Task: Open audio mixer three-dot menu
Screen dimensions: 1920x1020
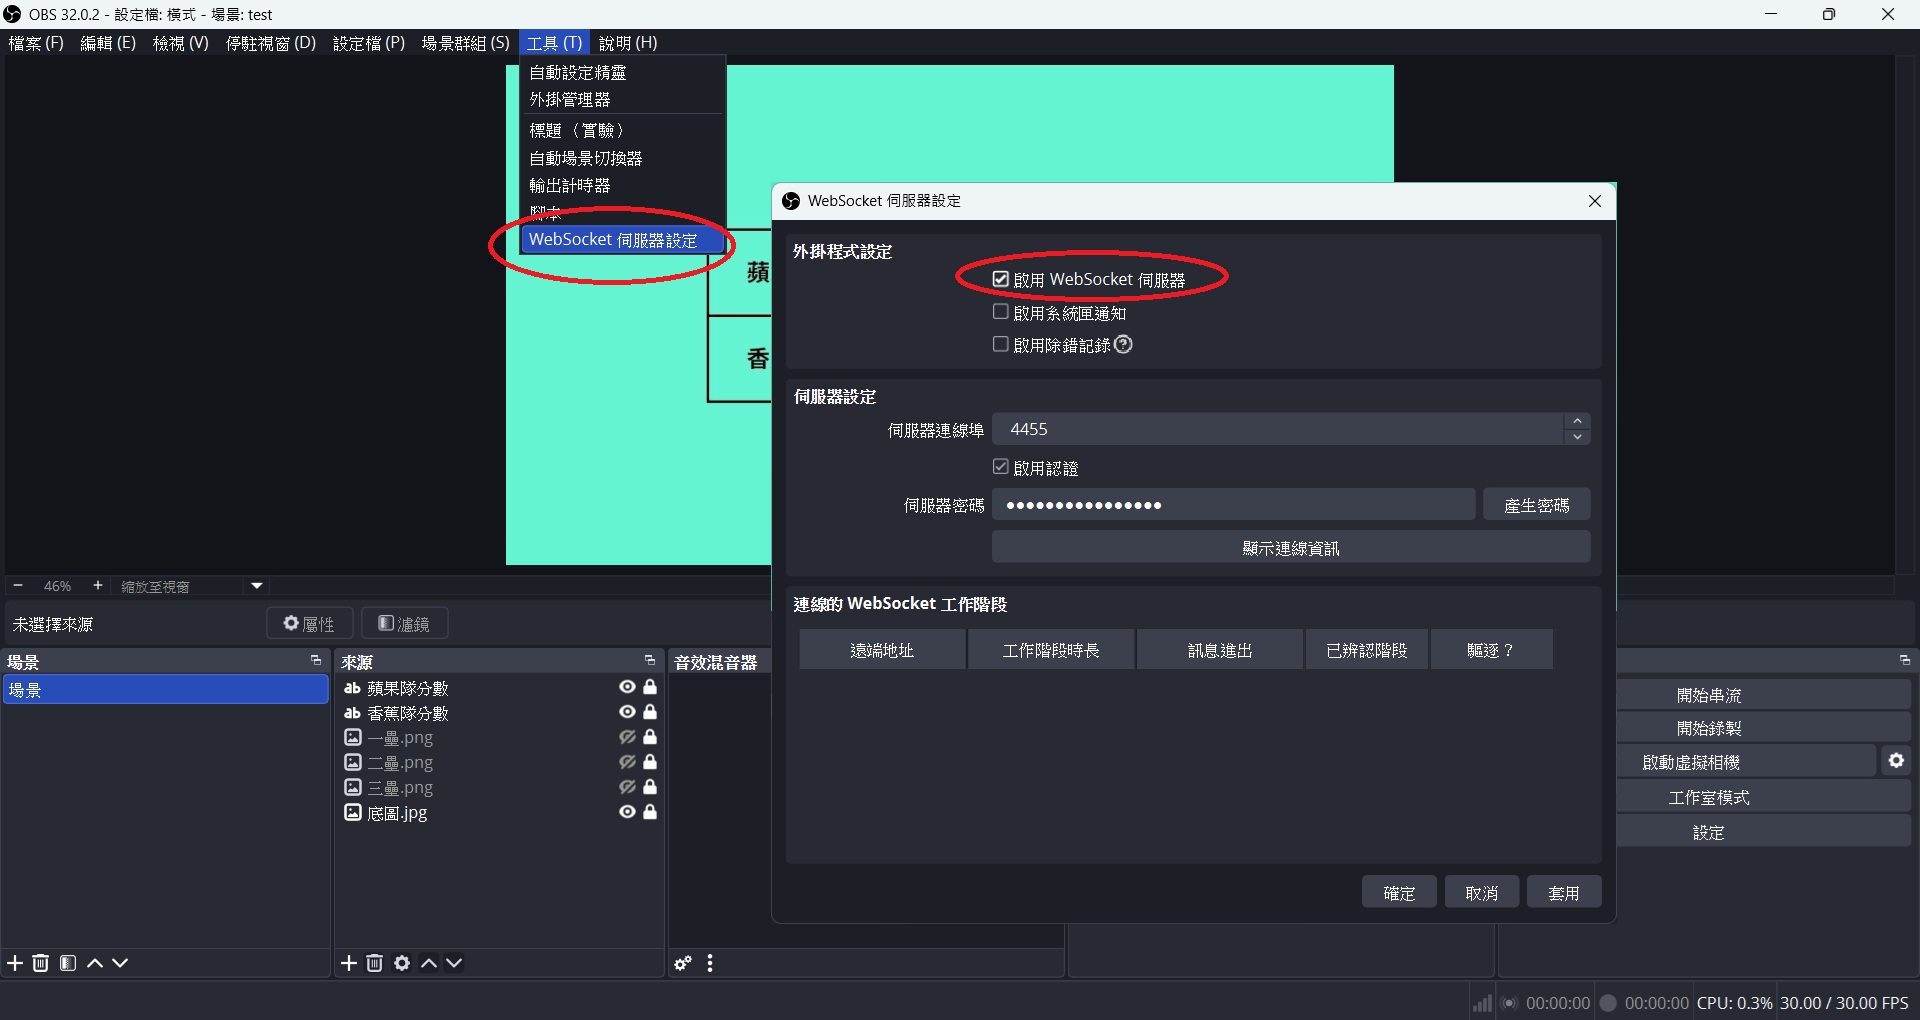Action: (710, 963)
